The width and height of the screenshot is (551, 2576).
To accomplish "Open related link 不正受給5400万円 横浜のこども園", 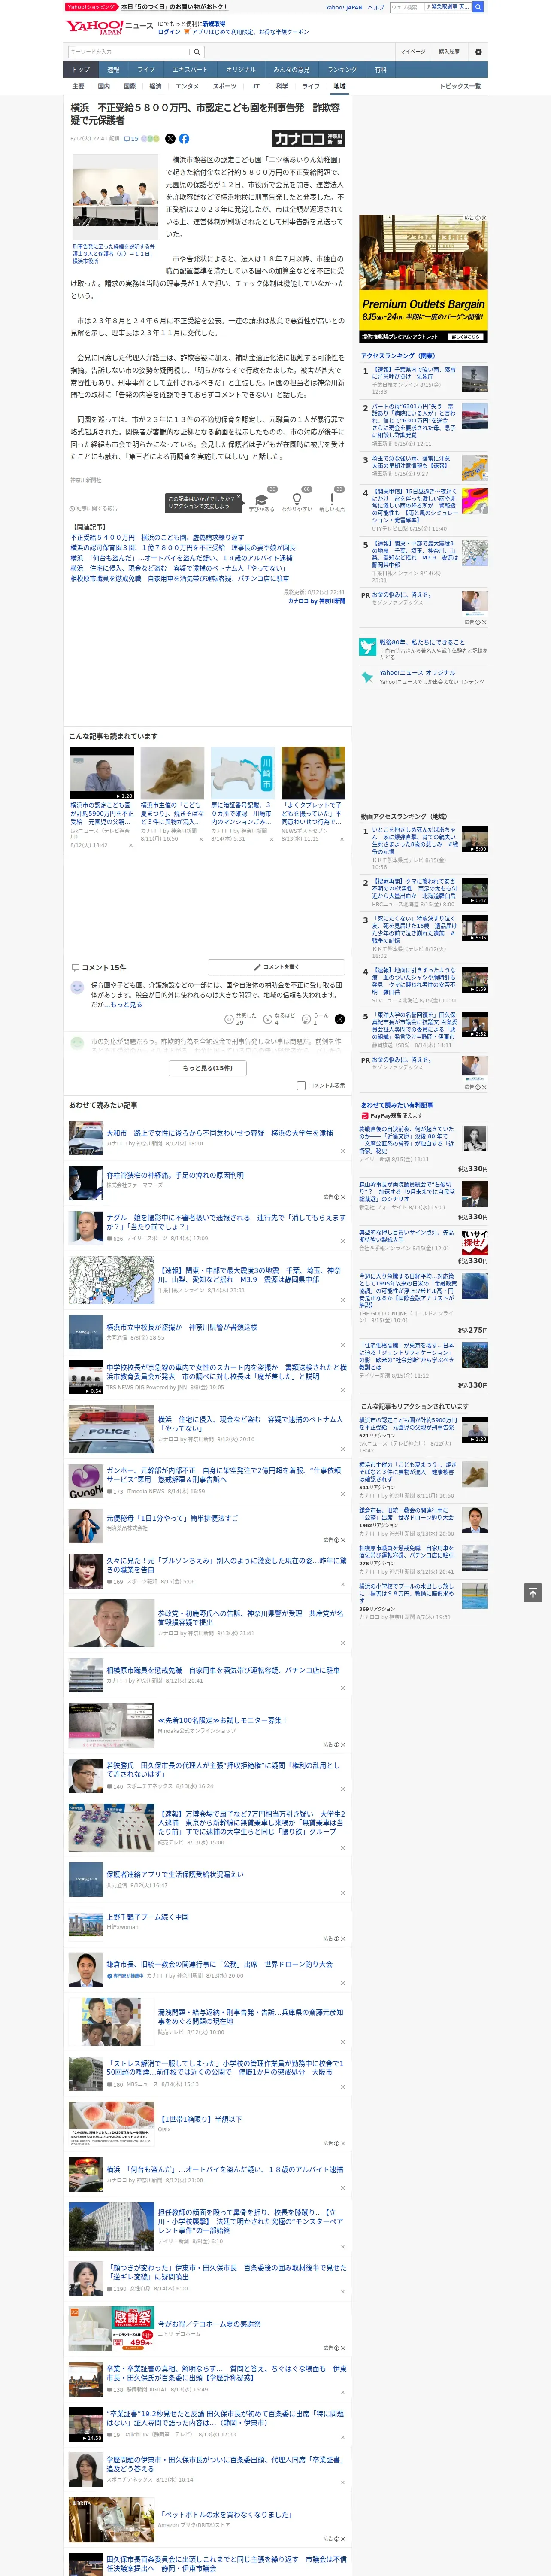I will (156, 537).
